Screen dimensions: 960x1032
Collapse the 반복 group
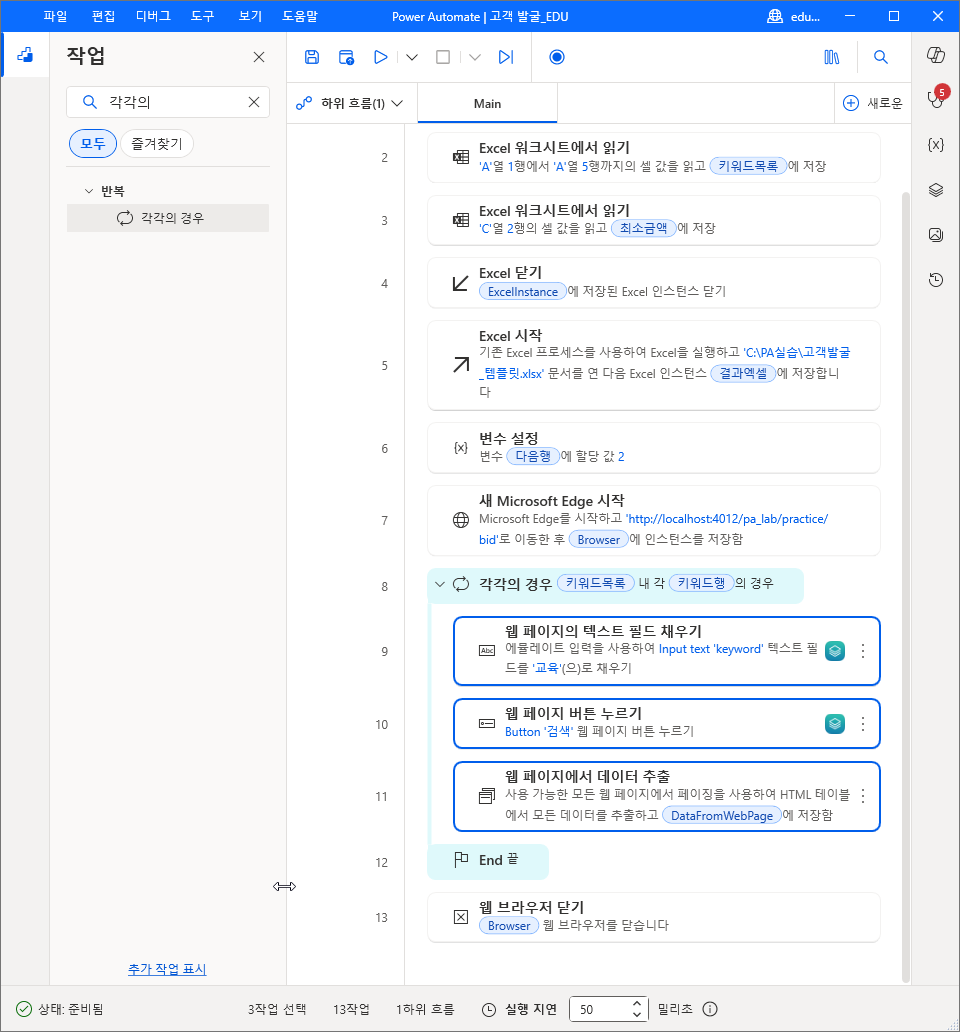(x=89, y=191)
